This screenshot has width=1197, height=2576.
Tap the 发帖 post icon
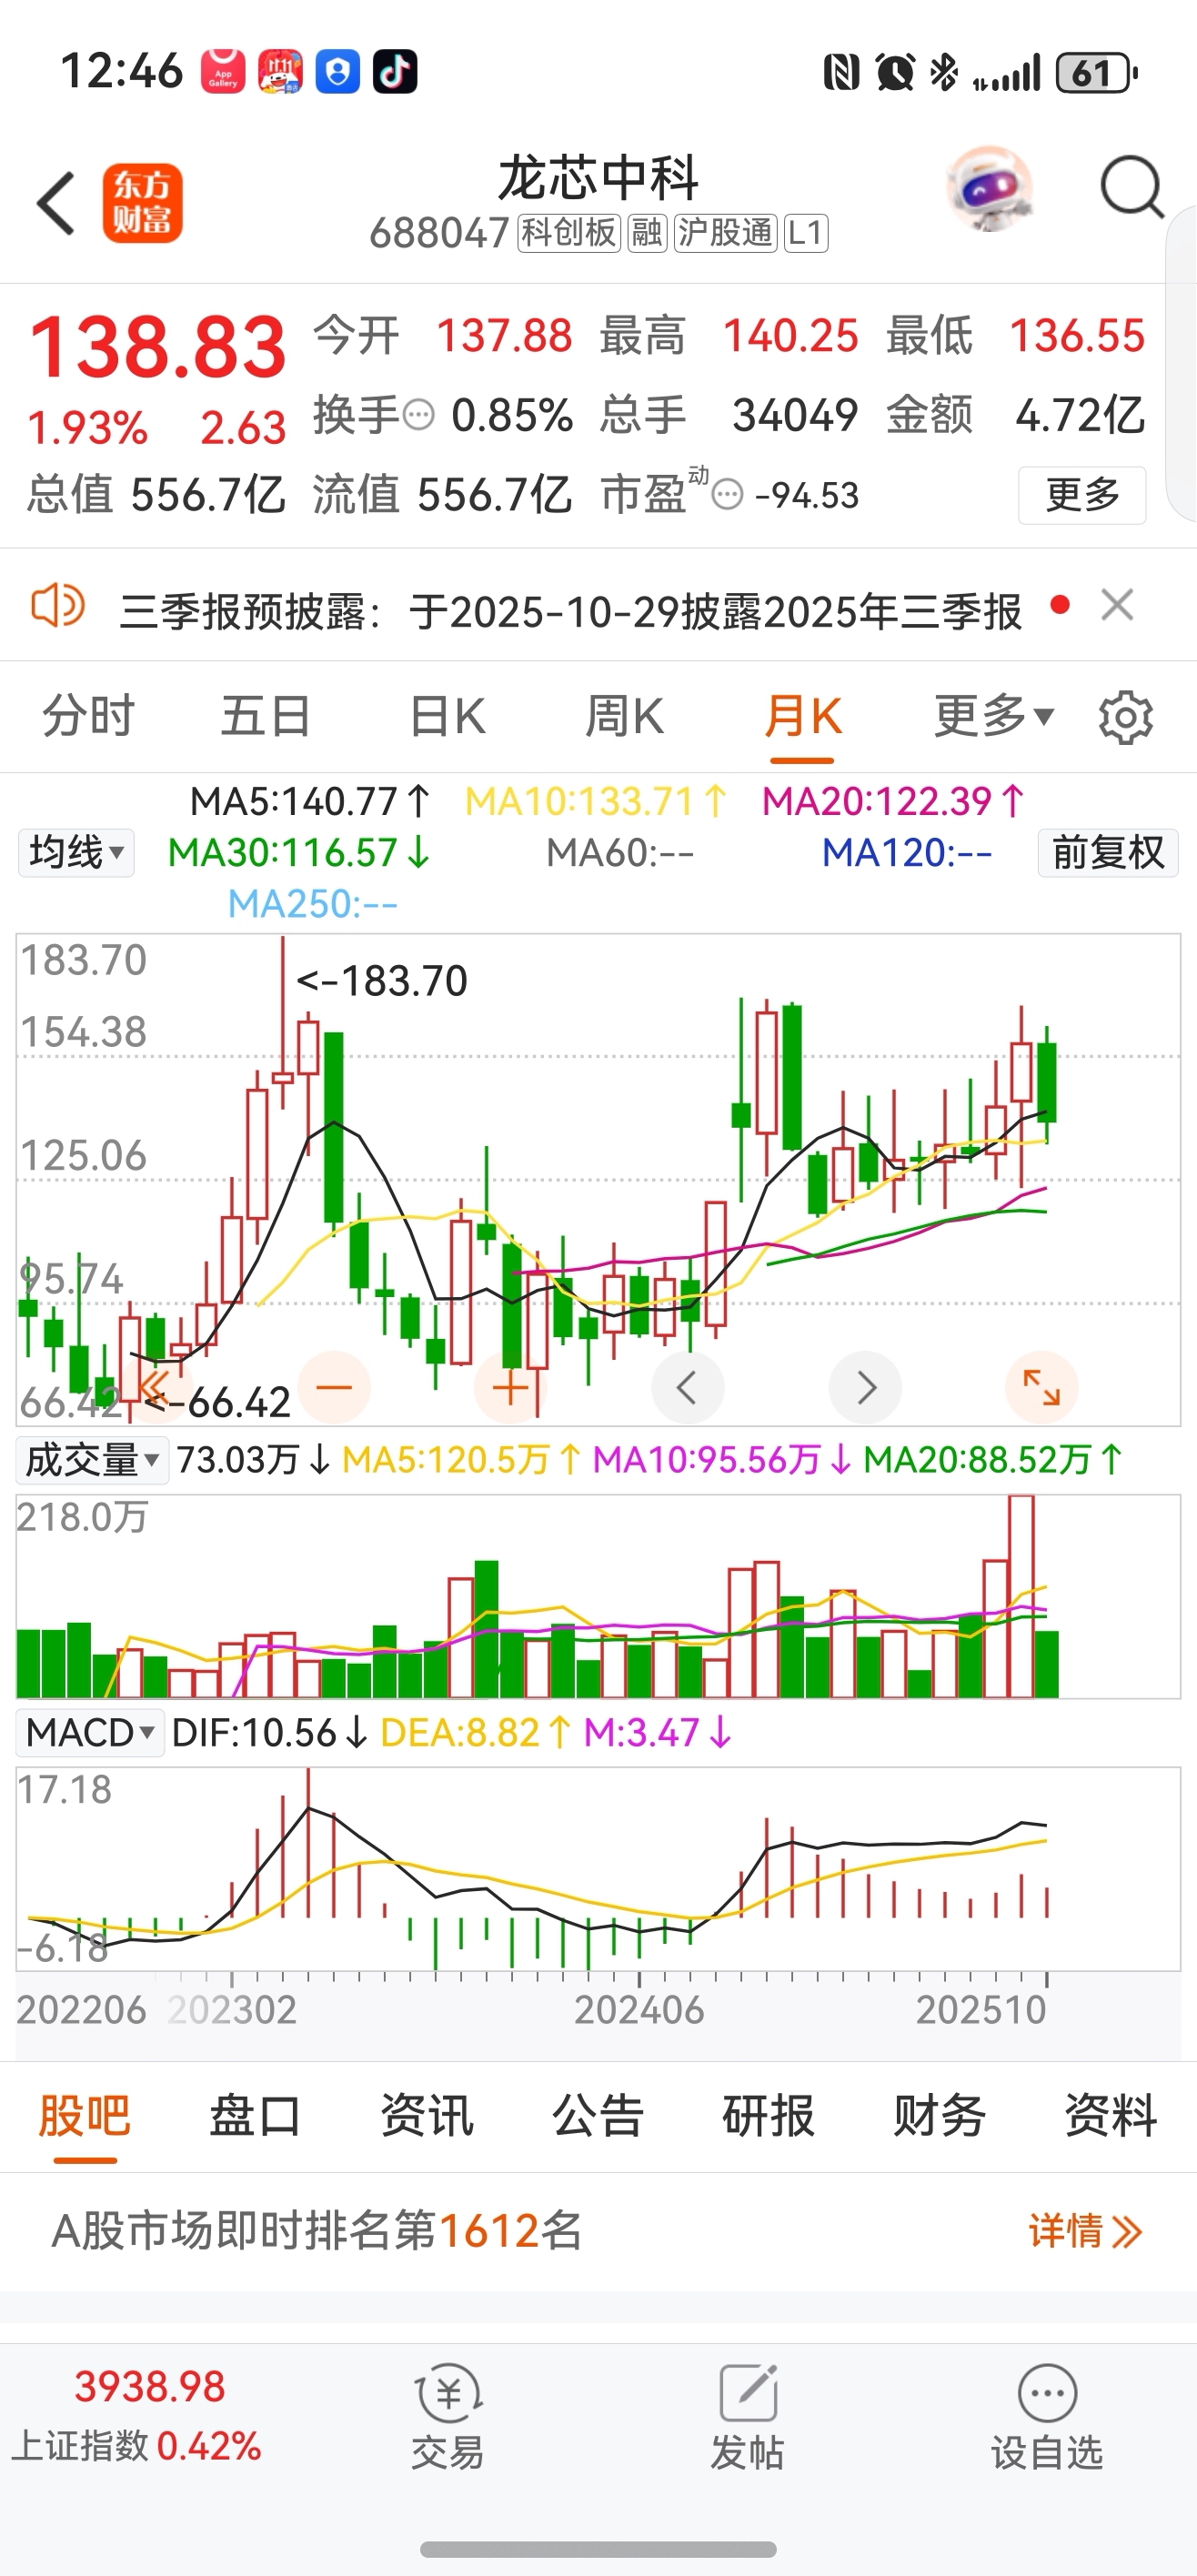pos(747,2418)
